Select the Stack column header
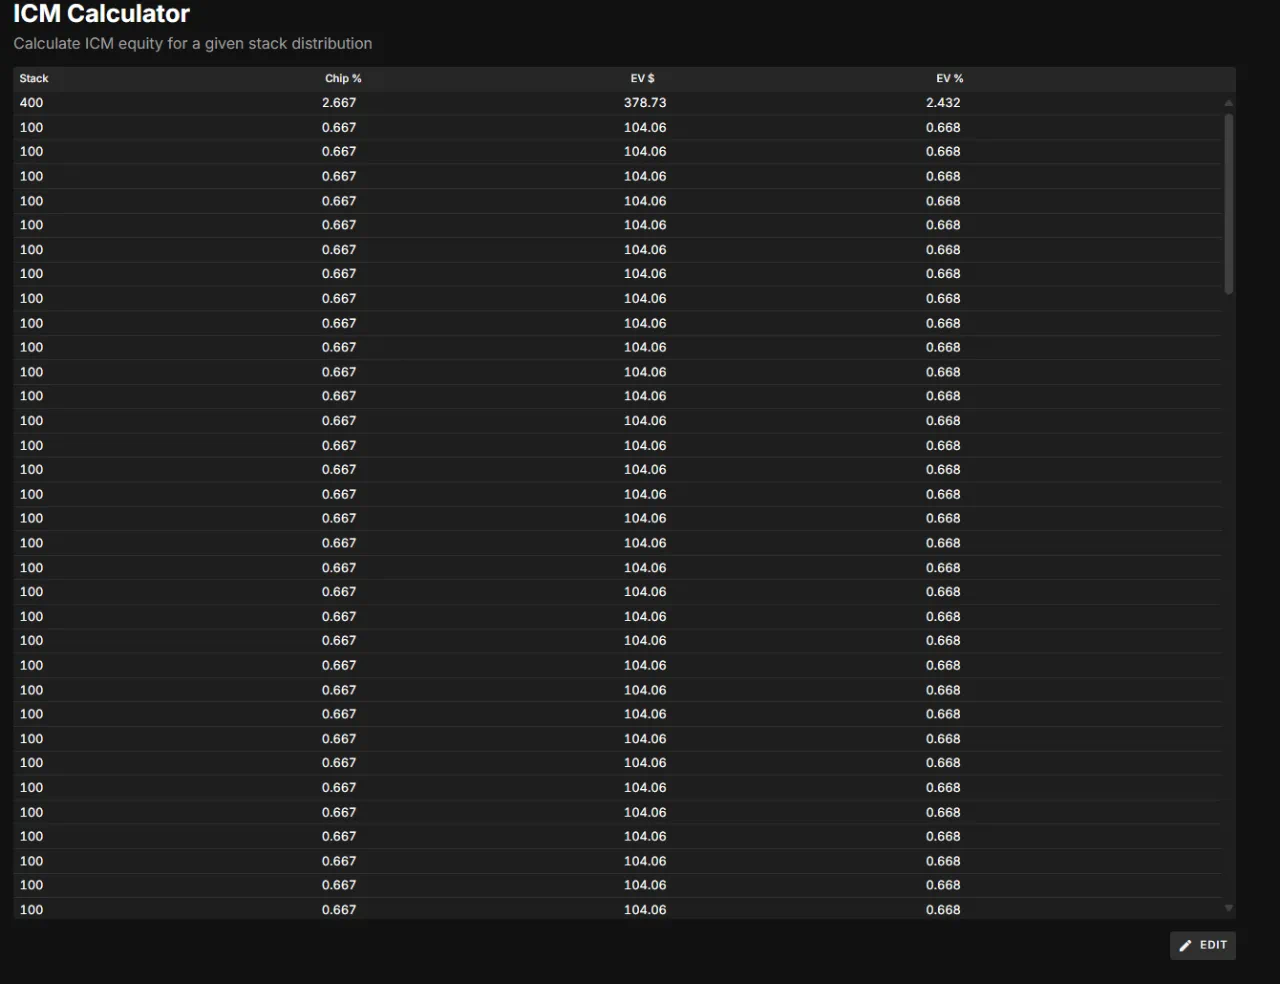 tap(34, 78)
